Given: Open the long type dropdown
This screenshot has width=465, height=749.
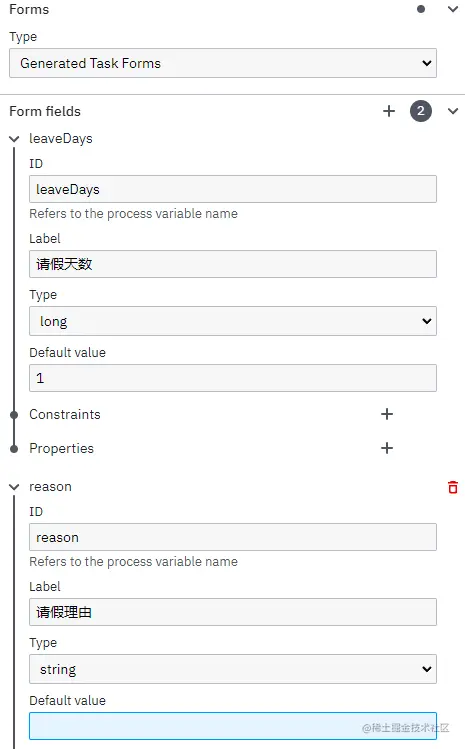Looking at the screenshot, I should pos(233,321).
